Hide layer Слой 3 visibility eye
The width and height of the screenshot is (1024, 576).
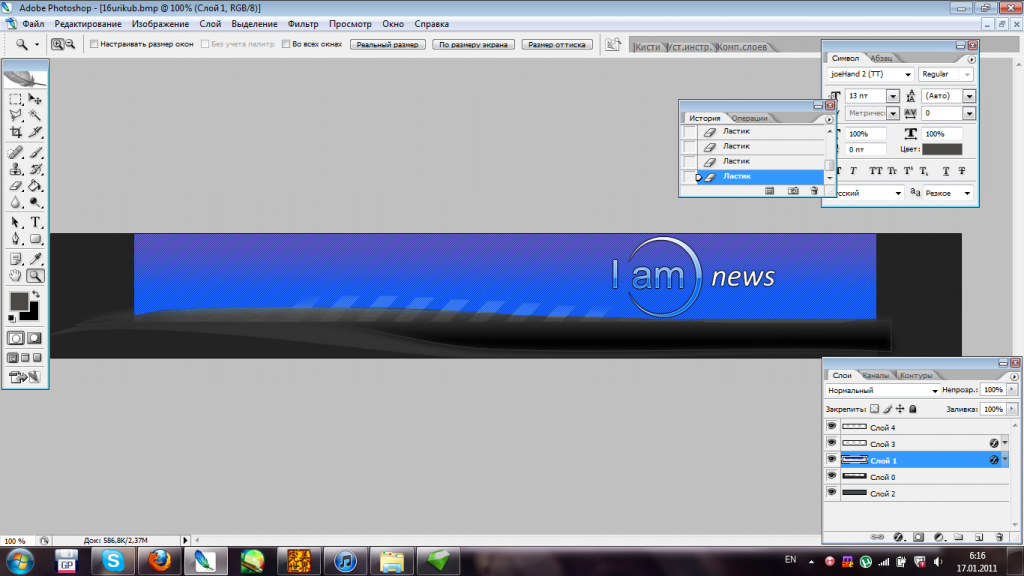(831, 443)
